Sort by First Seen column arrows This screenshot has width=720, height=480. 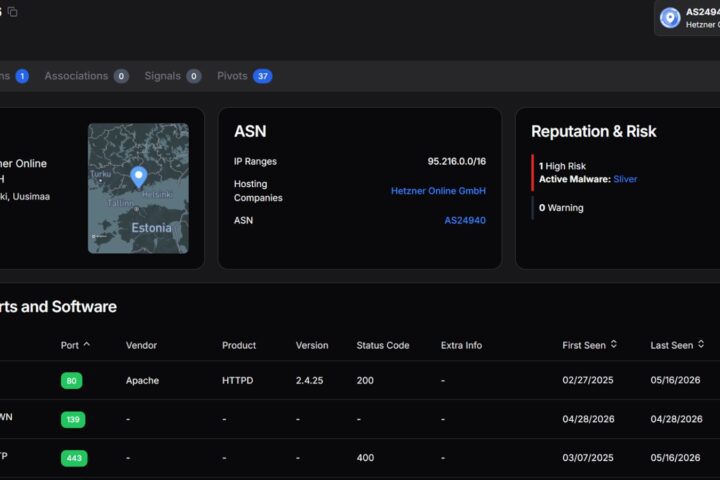tap(613, 344)
